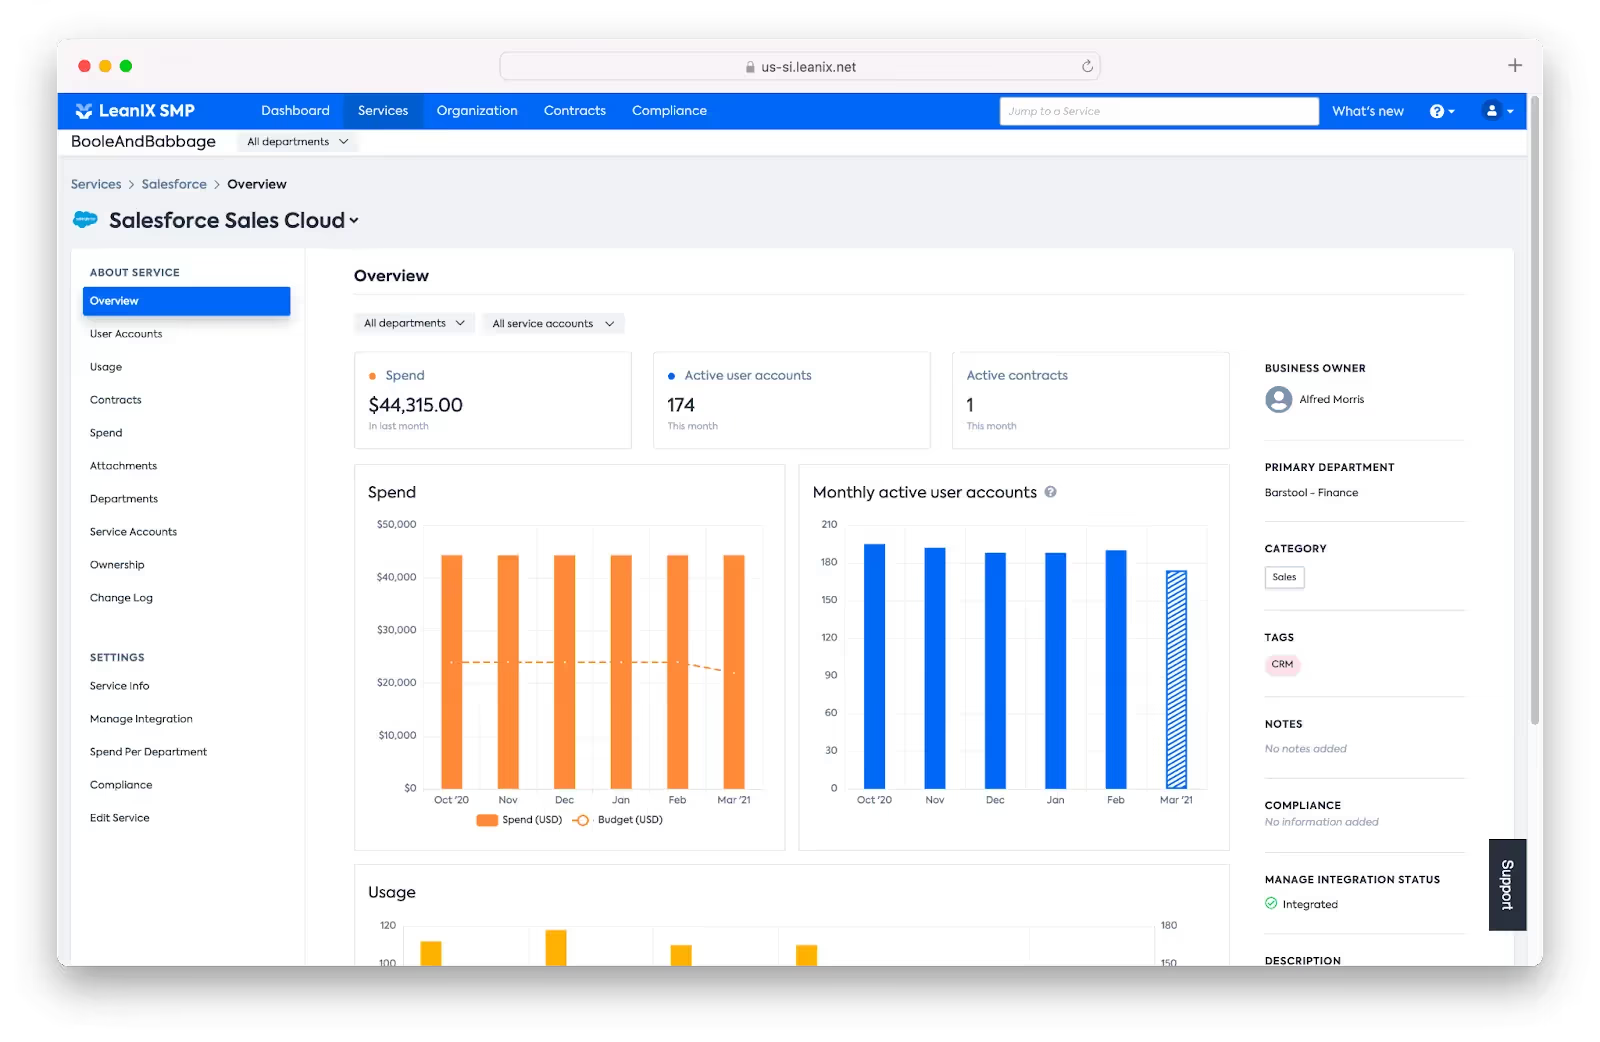
Task: Click the browser address bar
Action: [x=800, y=67]
